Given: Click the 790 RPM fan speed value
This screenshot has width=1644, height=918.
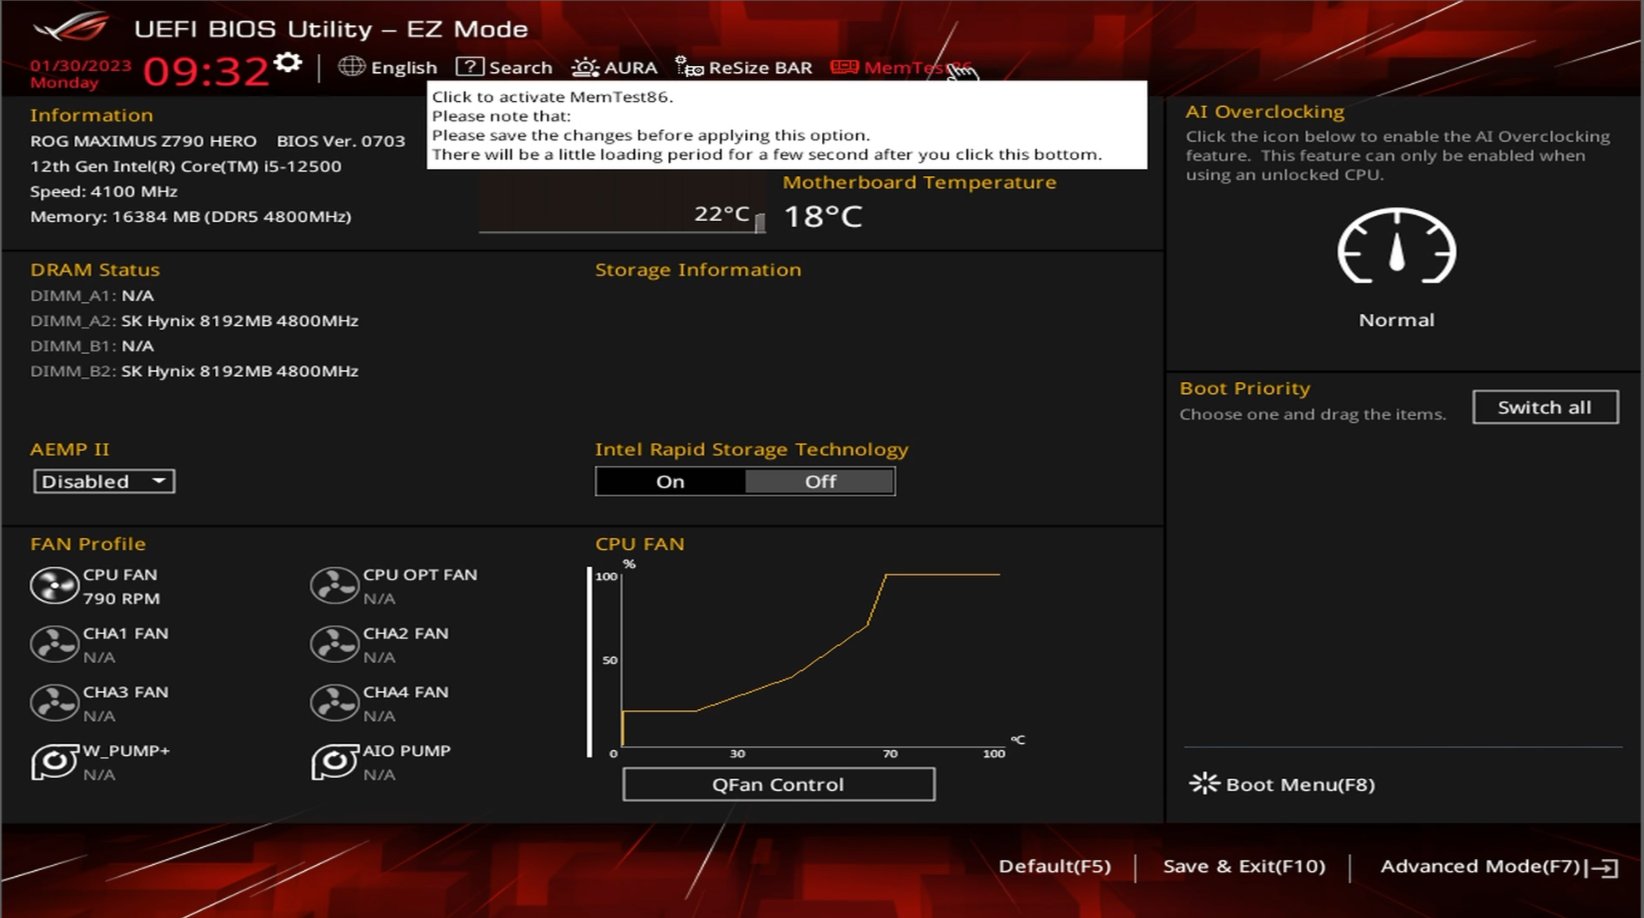Looking at the screenshot, I should coord(121,598).
